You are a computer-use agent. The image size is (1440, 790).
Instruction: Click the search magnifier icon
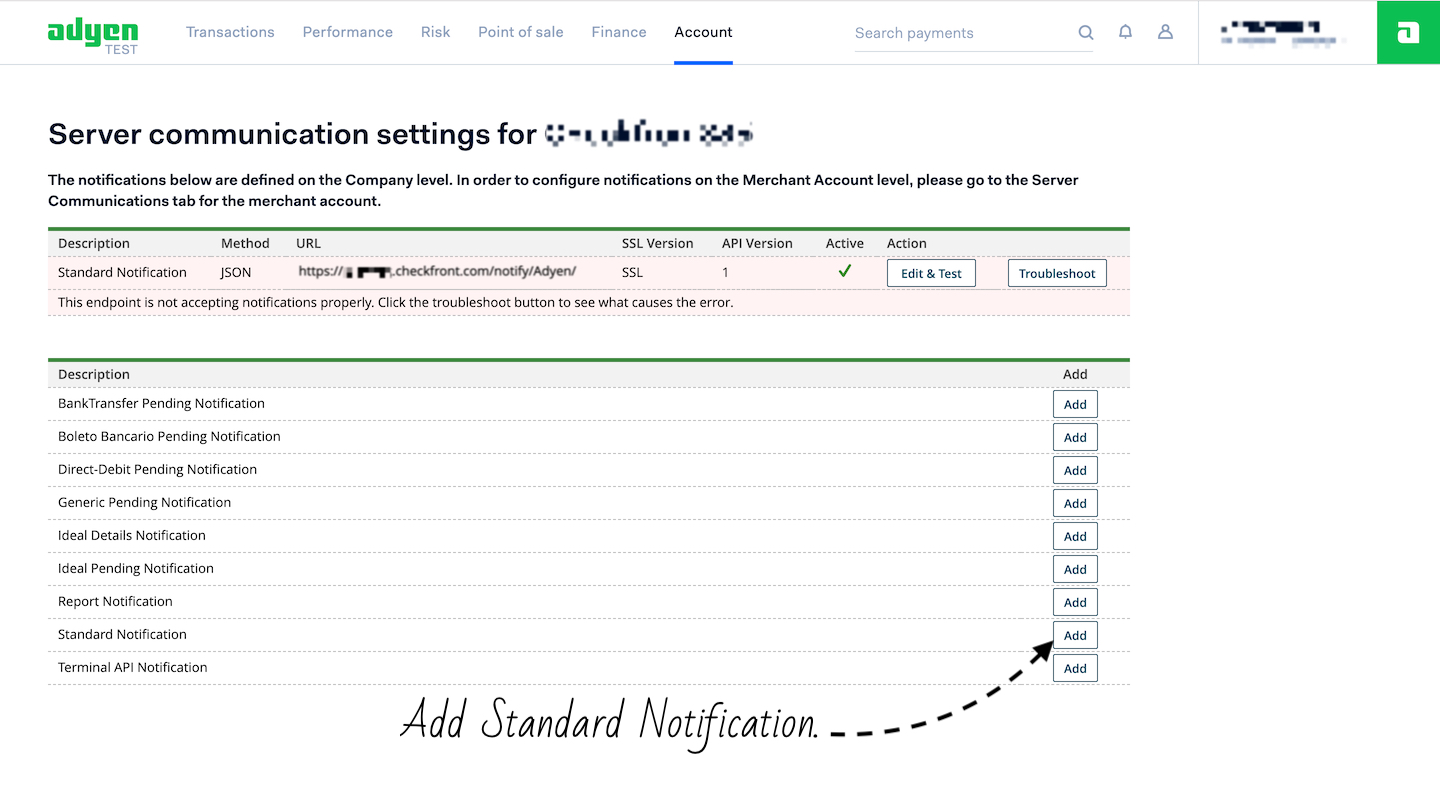(1086, 32)
